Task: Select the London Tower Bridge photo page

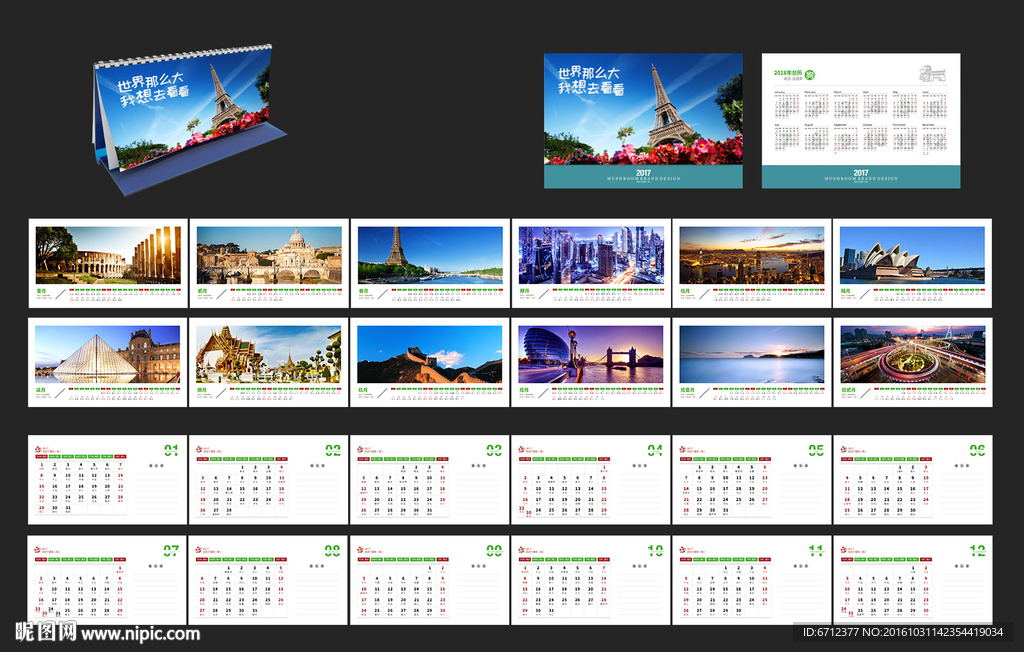Action: 591,363
